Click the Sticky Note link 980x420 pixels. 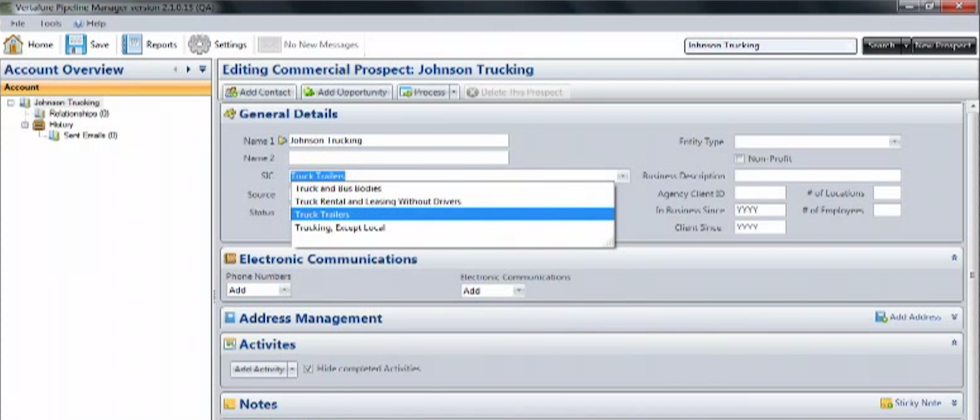(x=911, y=403)
